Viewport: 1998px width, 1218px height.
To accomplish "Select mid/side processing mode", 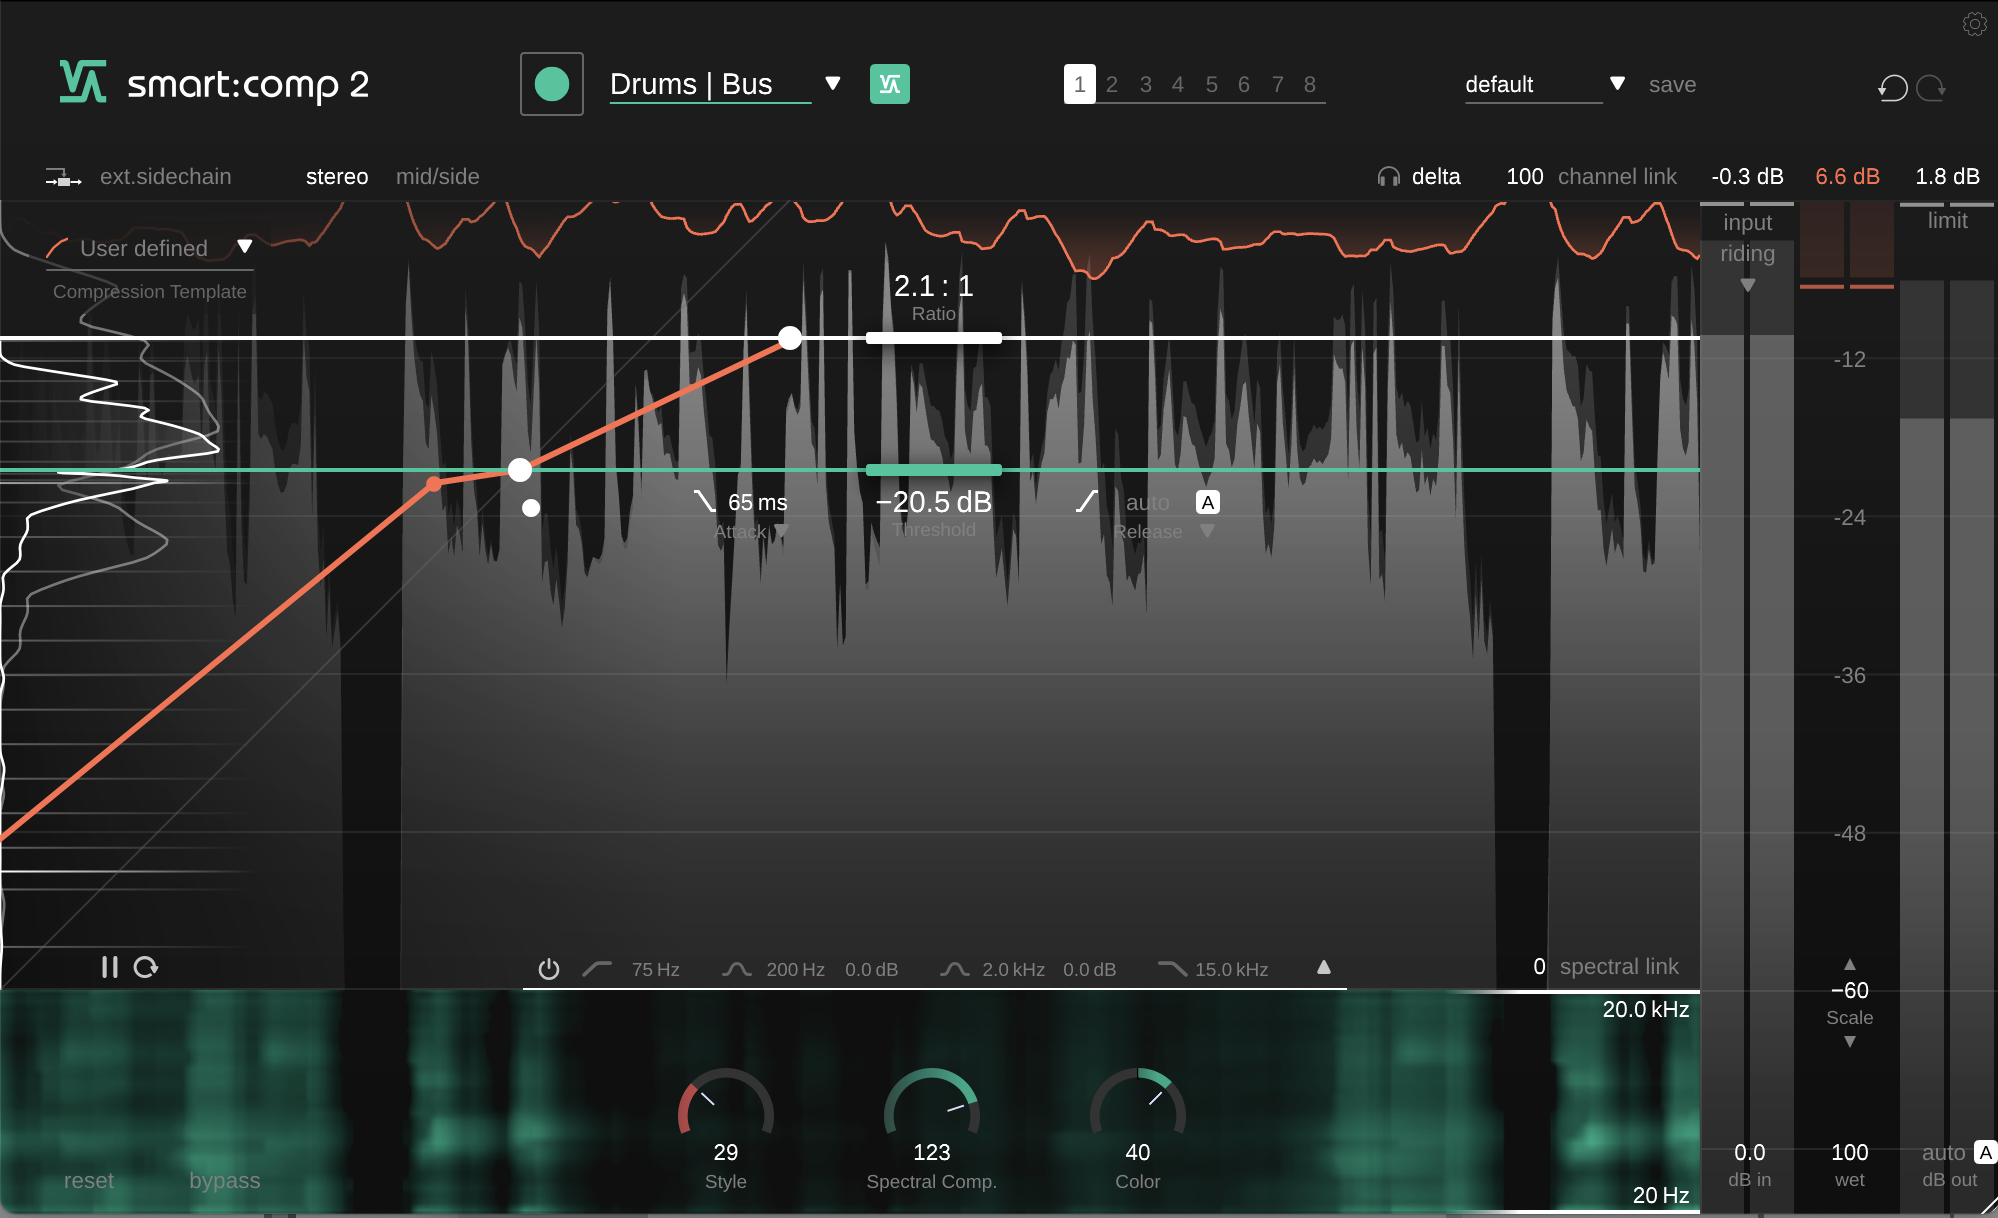I will click(x=437, y=177).
